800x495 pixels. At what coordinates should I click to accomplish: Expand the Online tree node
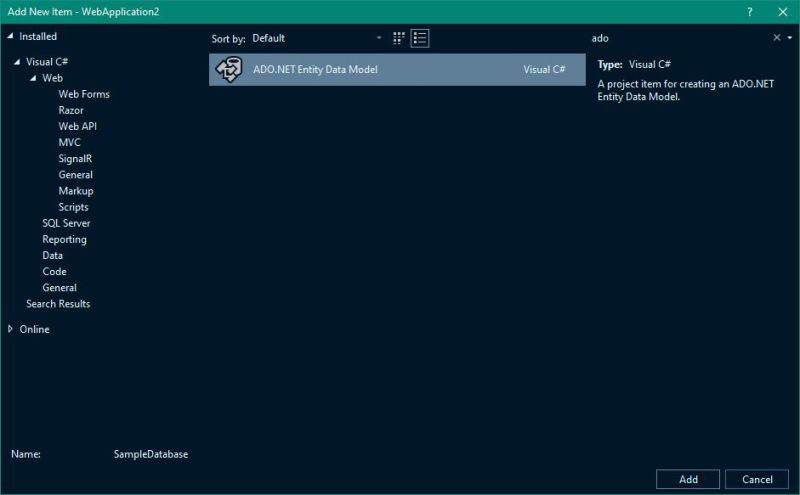[x=10, y=329]
